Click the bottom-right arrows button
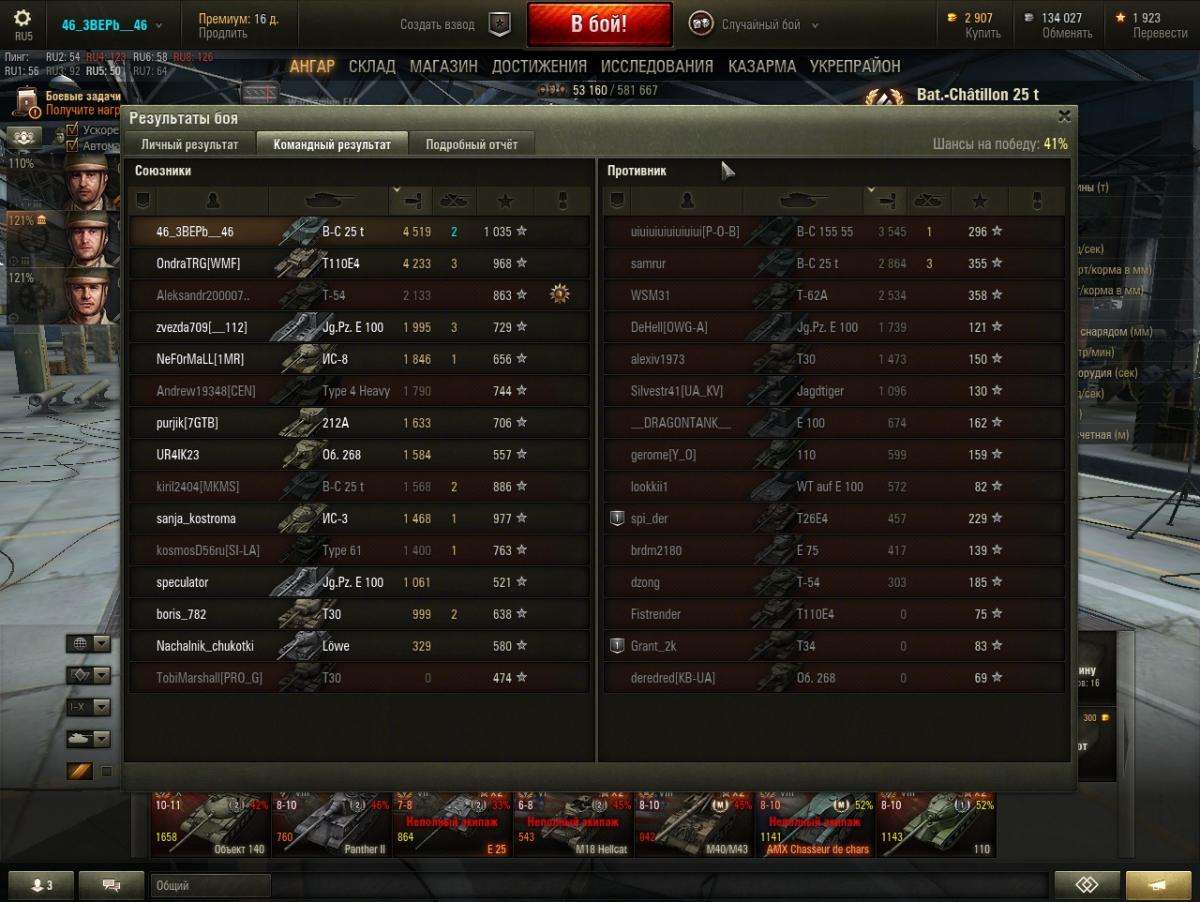The image size is (1200, 902). click(x=1087, y=885)
